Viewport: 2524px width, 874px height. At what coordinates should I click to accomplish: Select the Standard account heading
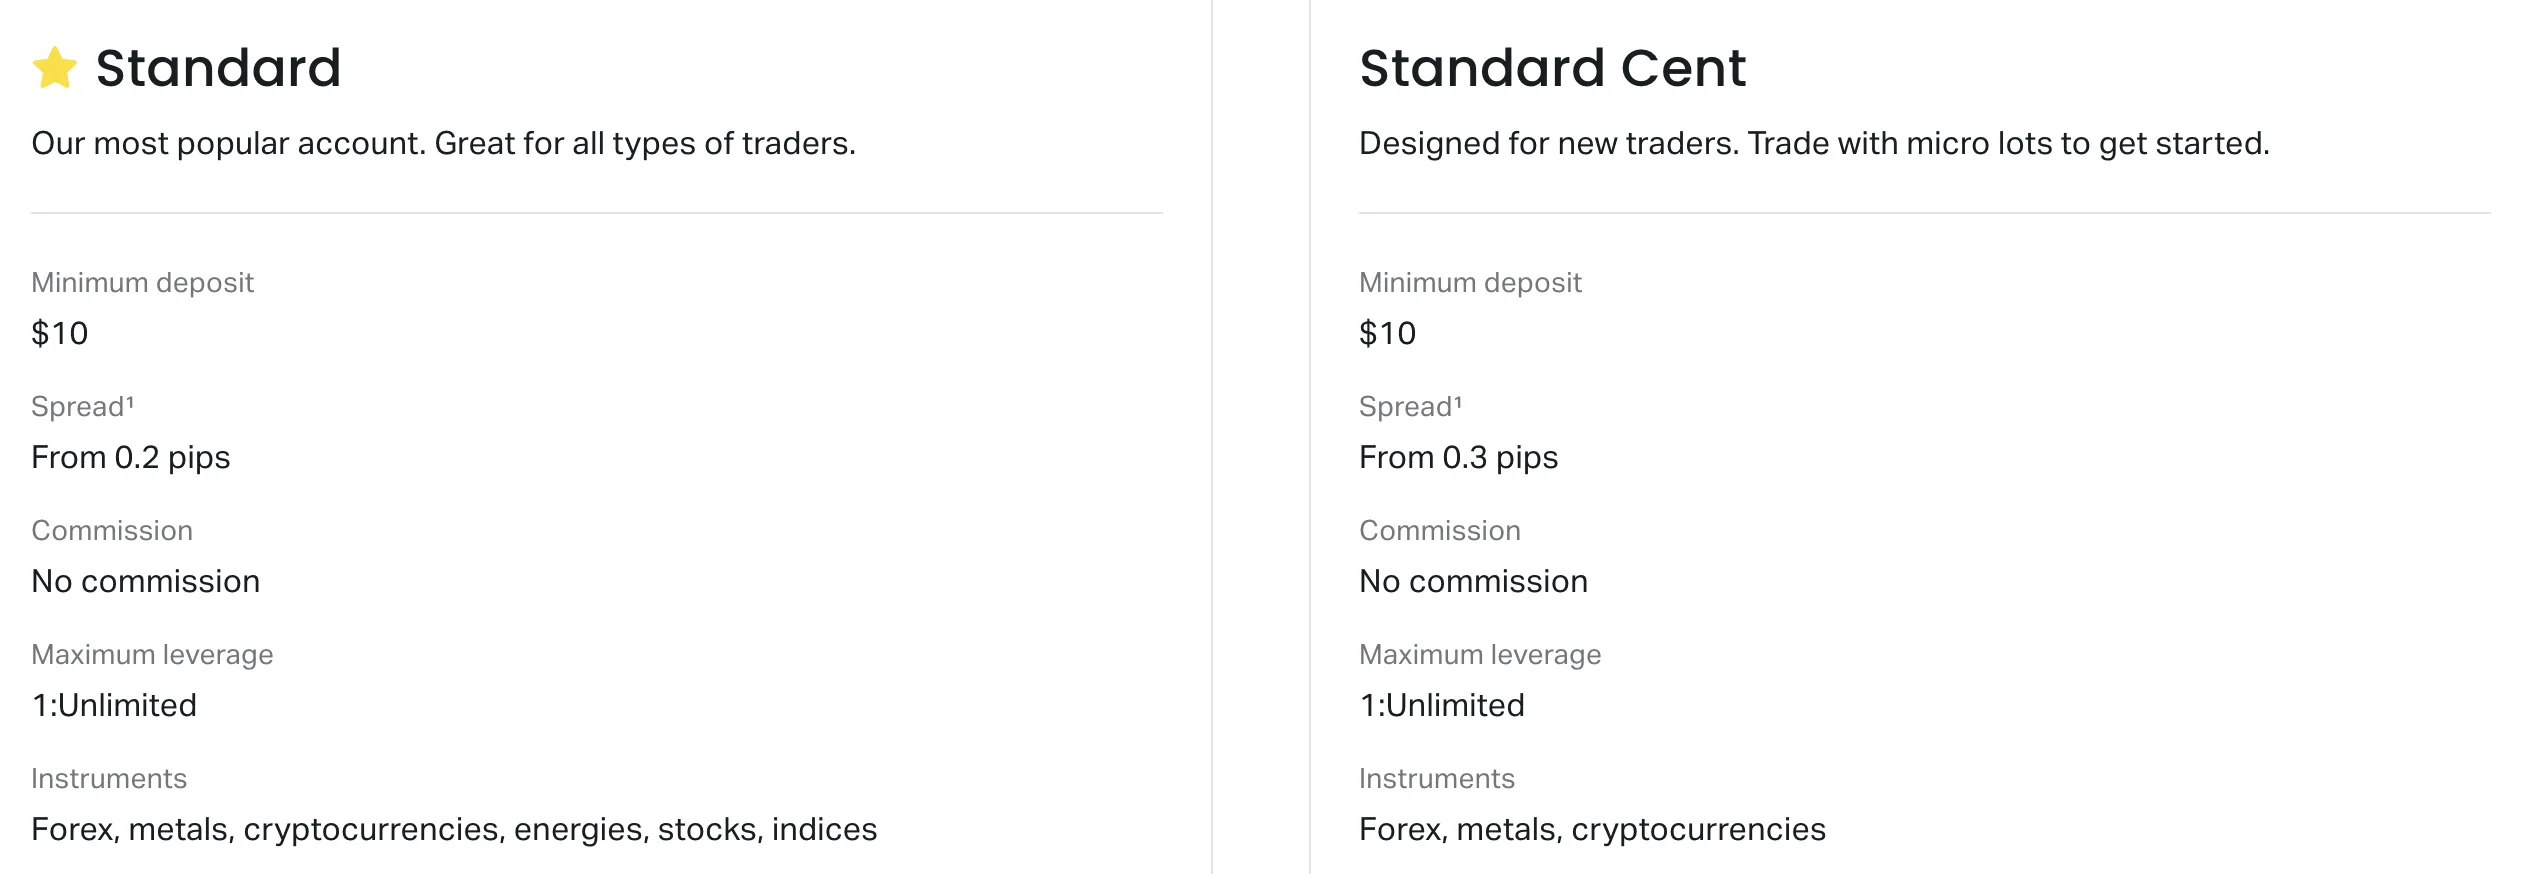tap(218, 68)
